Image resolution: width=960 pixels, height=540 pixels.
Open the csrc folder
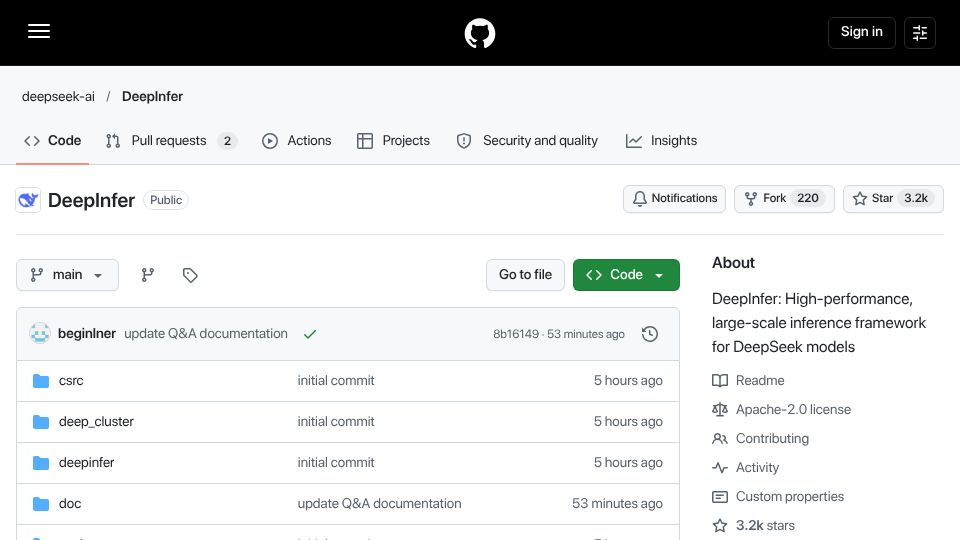[x=71, y=381]
